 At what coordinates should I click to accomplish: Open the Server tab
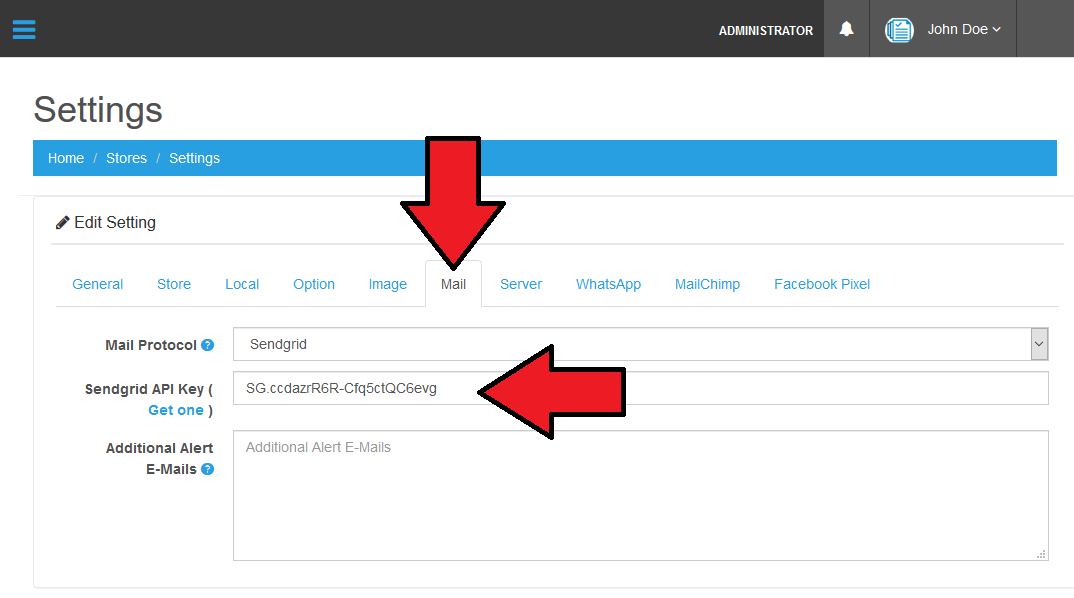[x=521, y=284]
